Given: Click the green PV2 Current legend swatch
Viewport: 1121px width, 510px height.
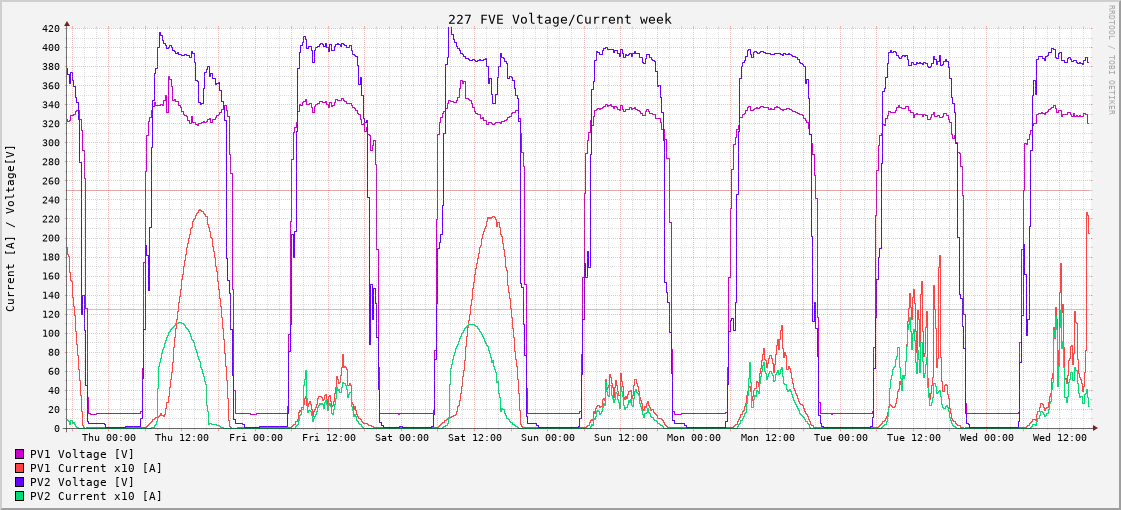Looking at the screenshot, I should tap(19, 496).
